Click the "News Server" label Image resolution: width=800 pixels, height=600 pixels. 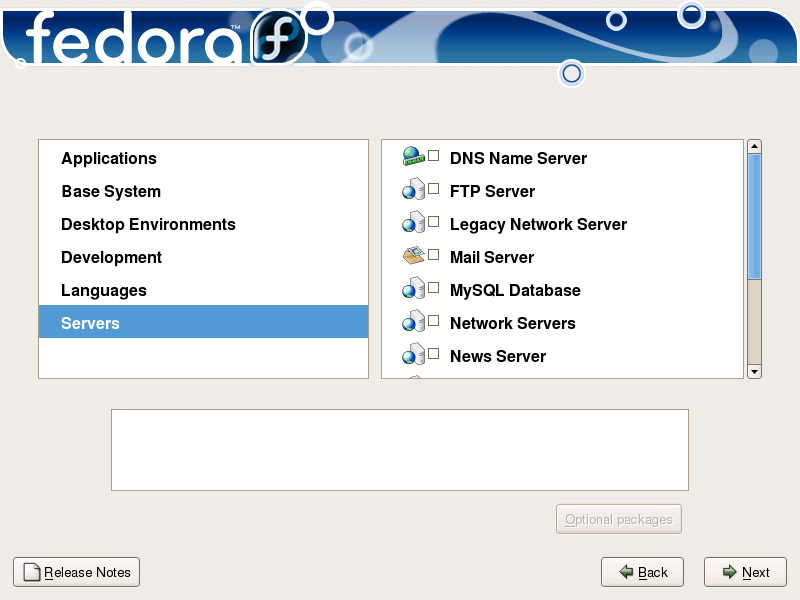coord(498,356)
